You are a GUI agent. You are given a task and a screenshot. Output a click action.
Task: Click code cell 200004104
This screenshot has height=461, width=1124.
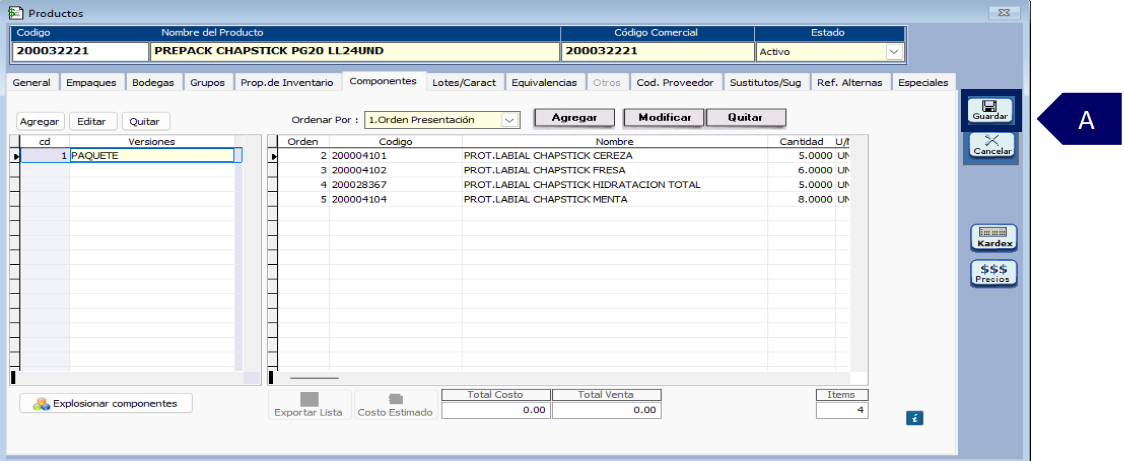[x=396, y=199]
